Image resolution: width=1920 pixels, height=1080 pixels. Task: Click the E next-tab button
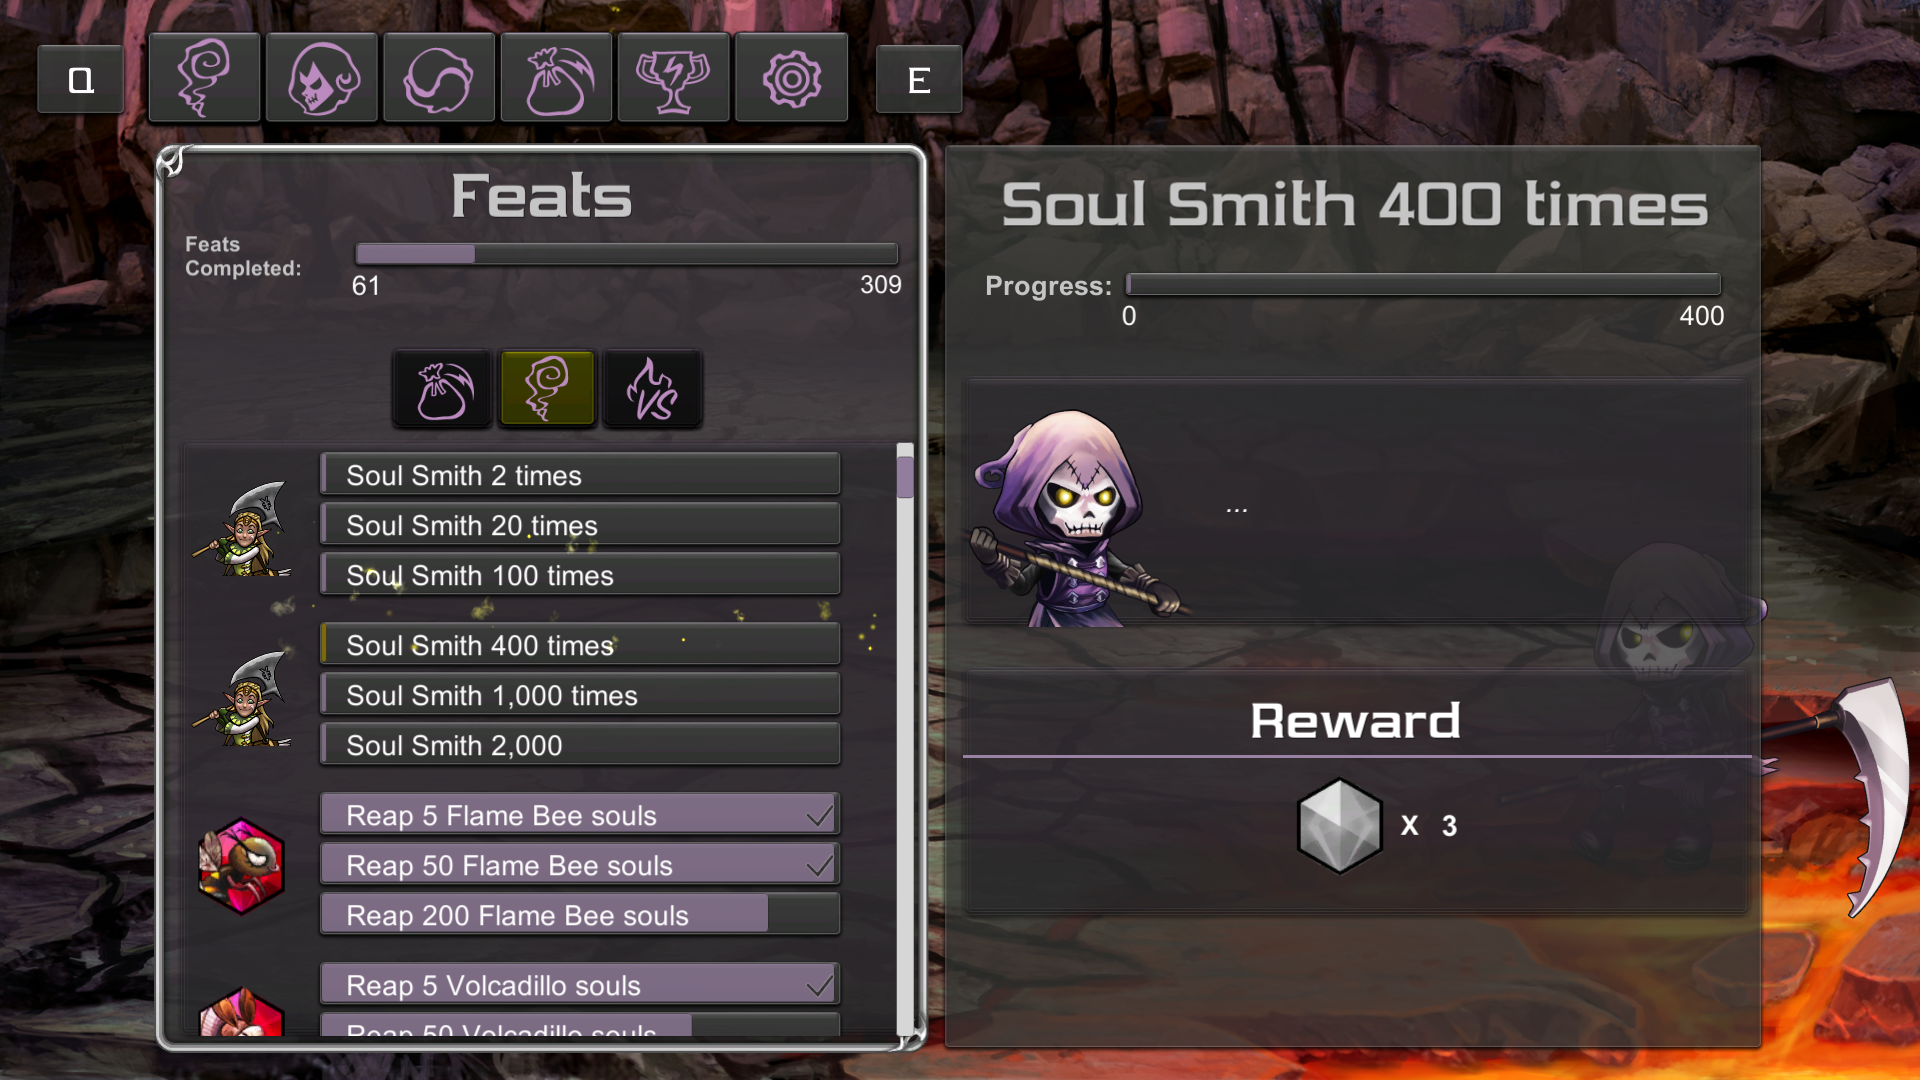[x=919, y=79]
